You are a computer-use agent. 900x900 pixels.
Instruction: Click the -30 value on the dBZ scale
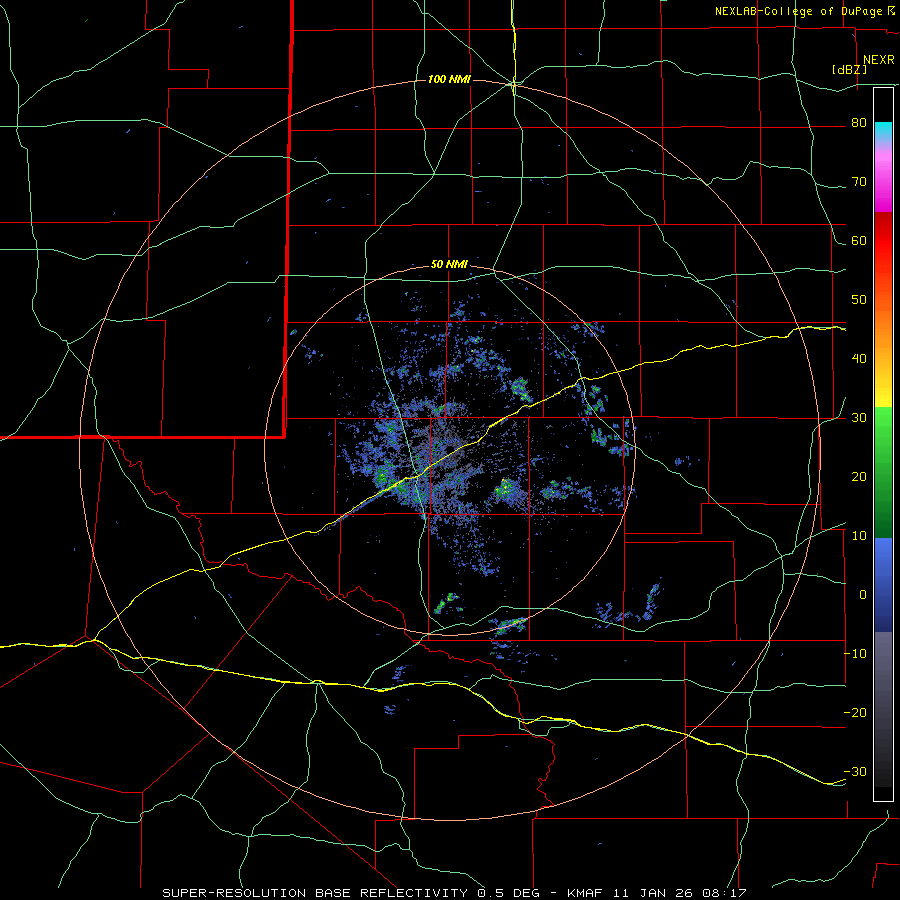click(855, 771)
